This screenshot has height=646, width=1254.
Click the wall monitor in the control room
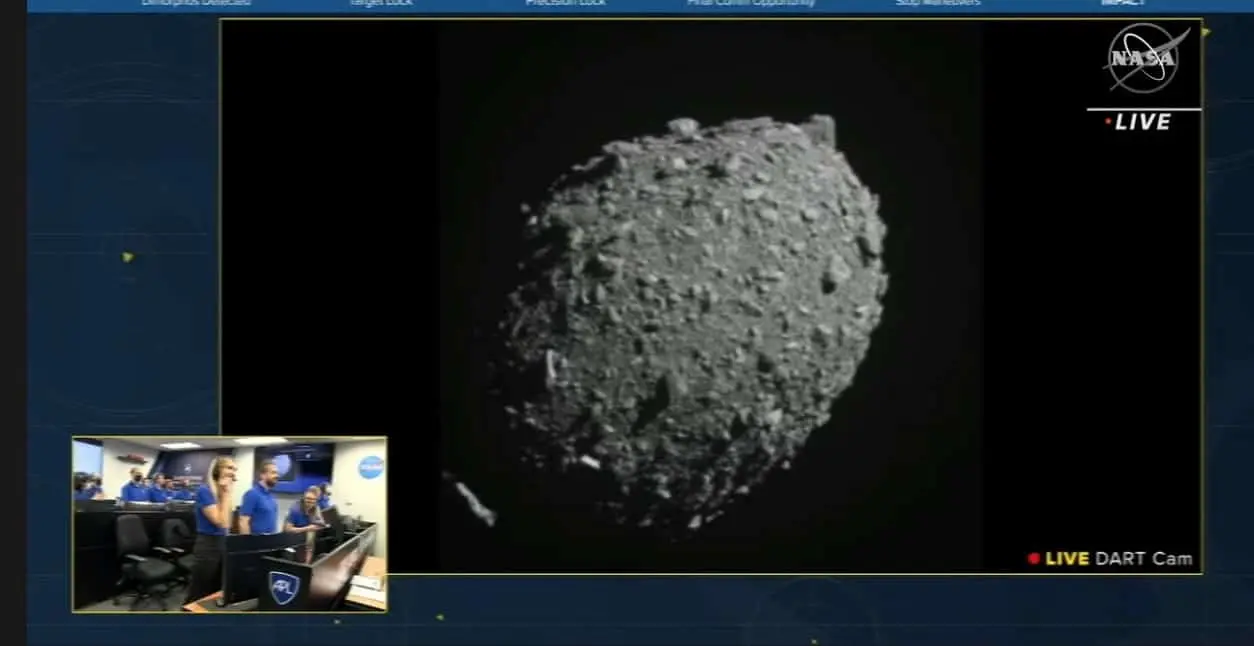click(x=293, y=464)
